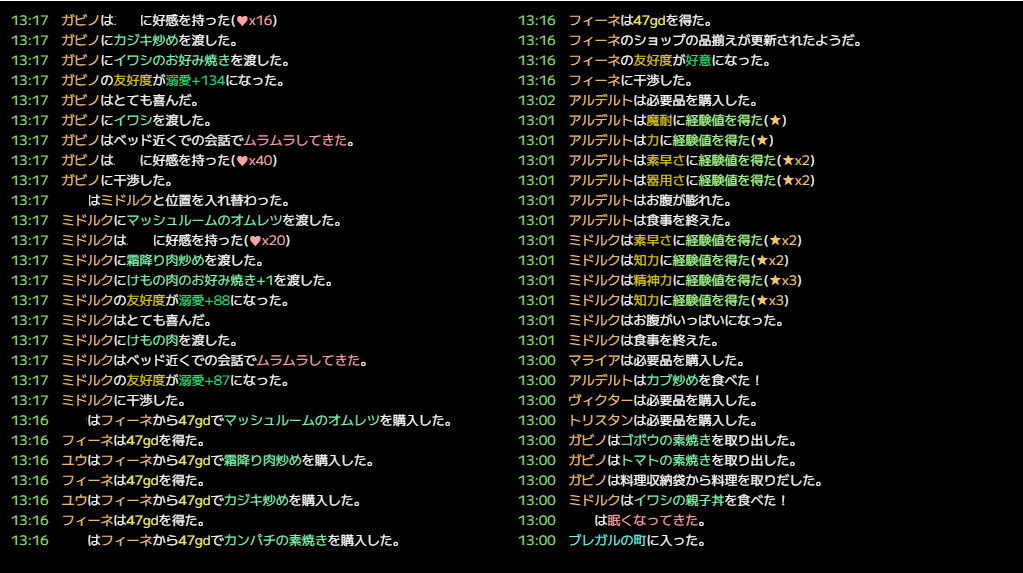
Task: Select the 13:02 timestamp entry
Action: 536,100
